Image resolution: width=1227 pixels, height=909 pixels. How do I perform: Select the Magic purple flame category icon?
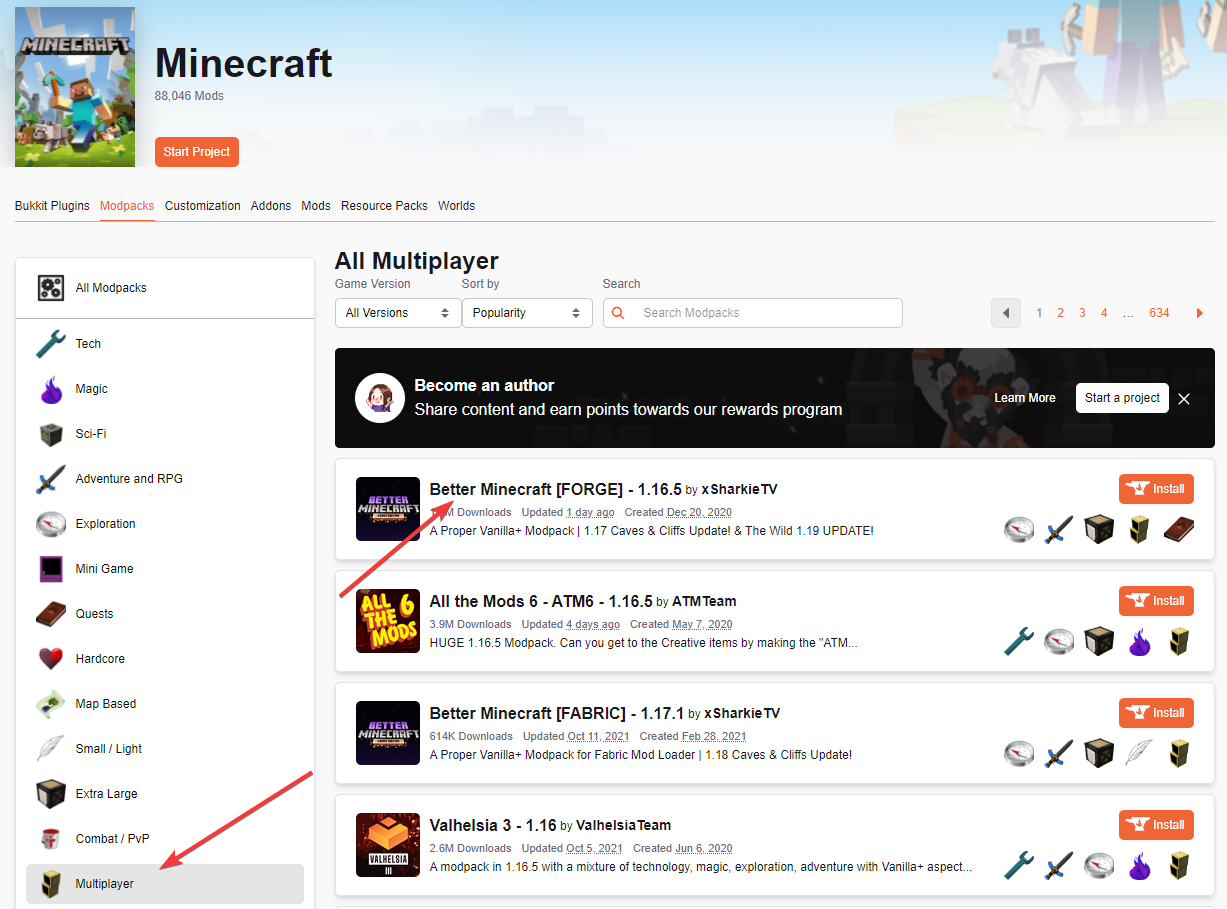51,389
